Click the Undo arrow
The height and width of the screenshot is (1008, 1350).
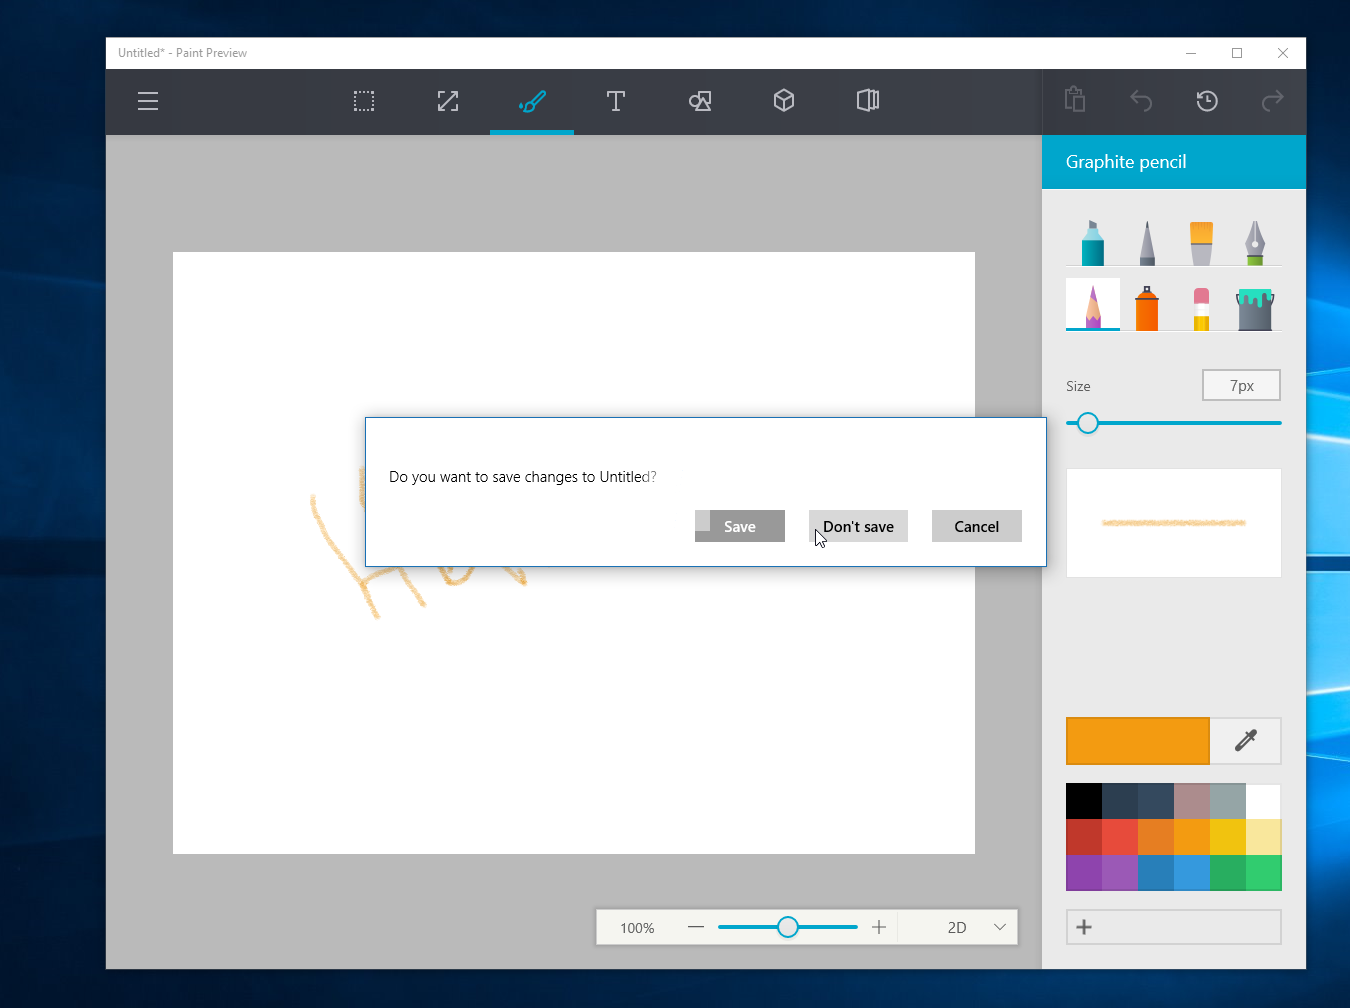[x=1141, y=101]
